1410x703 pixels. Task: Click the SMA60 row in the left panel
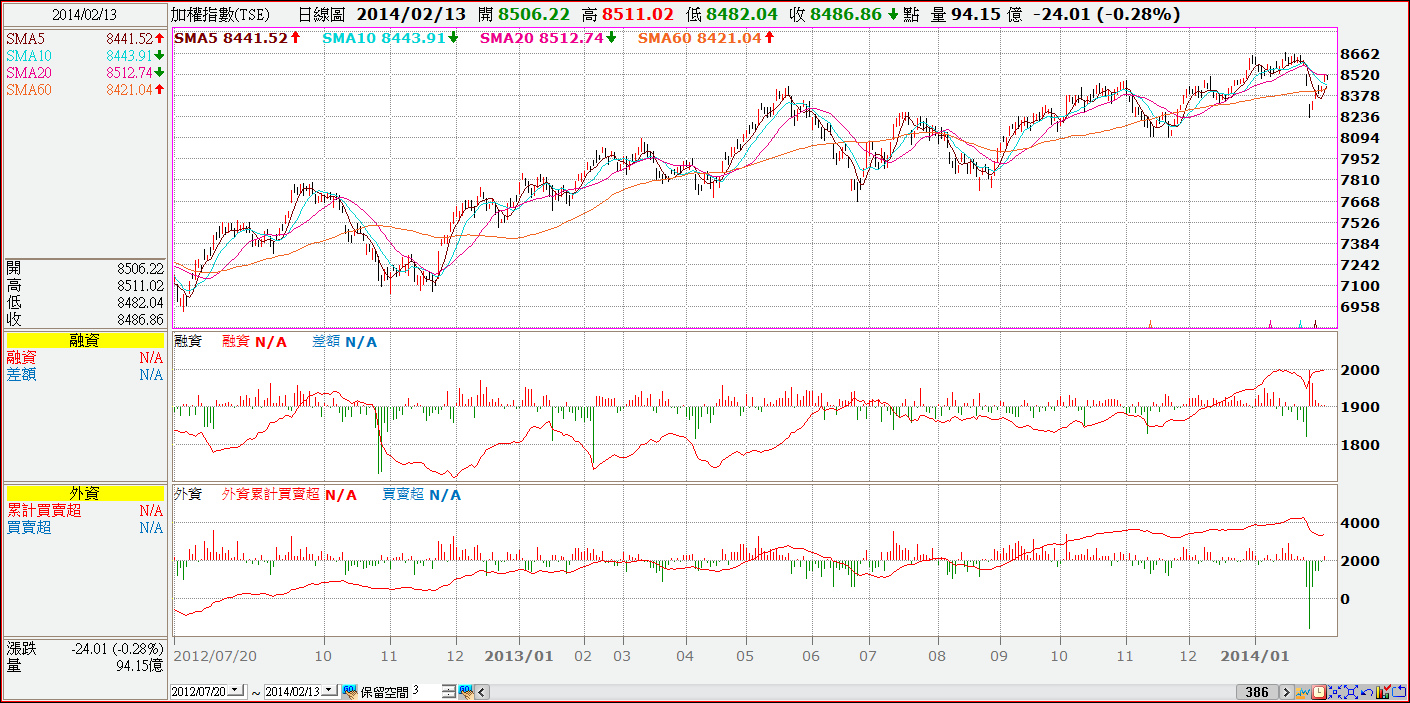pos(84,90)
